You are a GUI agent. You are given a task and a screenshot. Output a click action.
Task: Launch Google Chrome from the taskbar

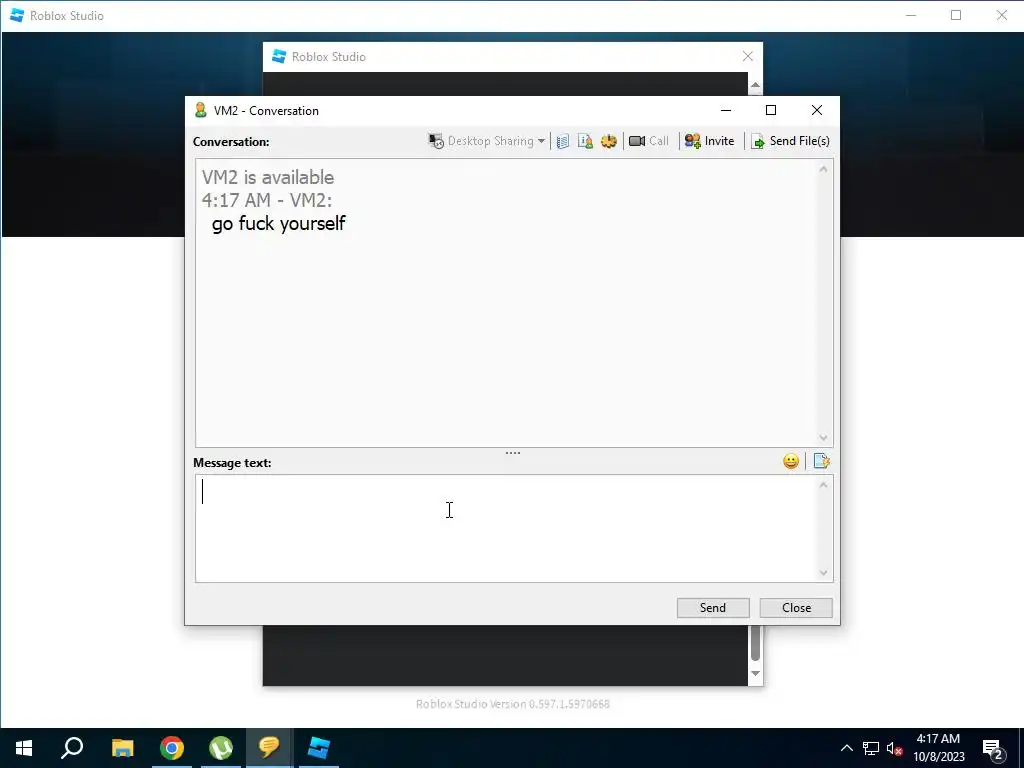coord(172,748)
